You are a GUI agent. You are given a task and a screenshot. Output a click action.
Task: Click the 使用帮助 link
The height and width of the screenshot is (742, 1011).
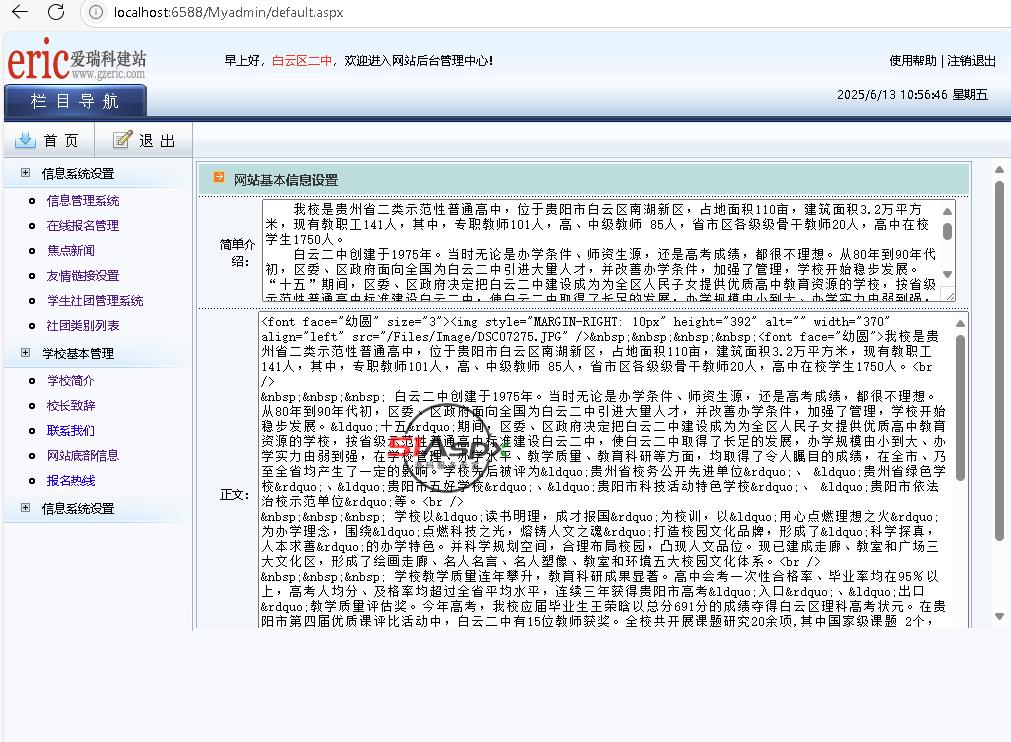(913, 61)
